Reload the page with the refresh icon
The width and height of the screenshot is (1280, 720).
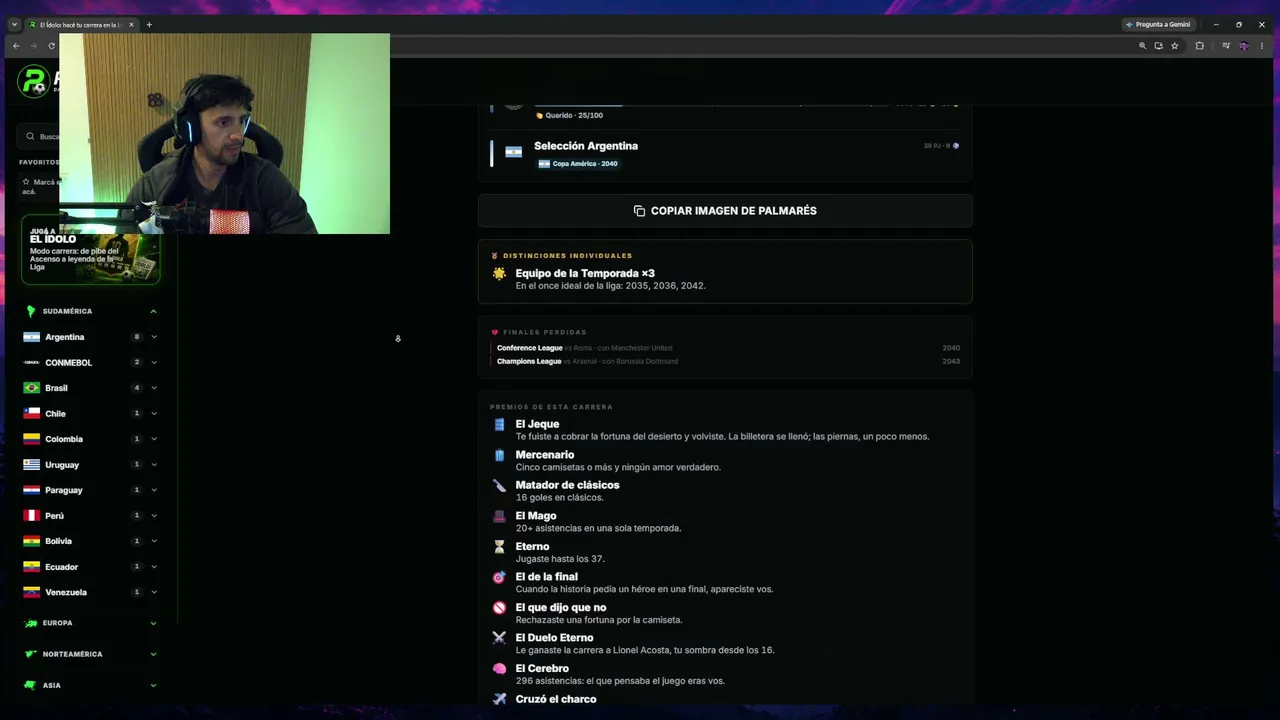(x=51, y=46)
